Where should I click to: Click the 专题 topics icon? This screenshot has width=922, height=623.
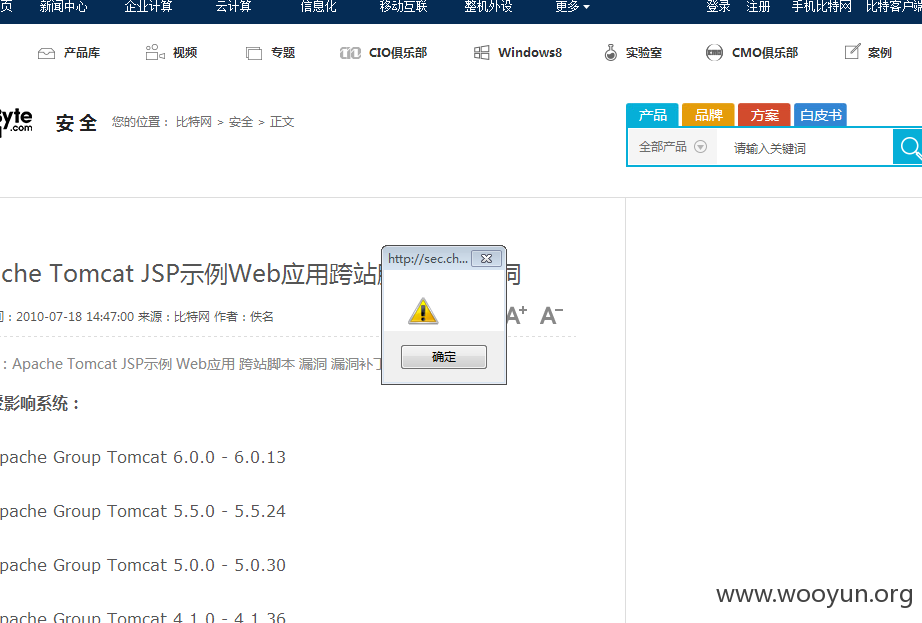(253, 53)
